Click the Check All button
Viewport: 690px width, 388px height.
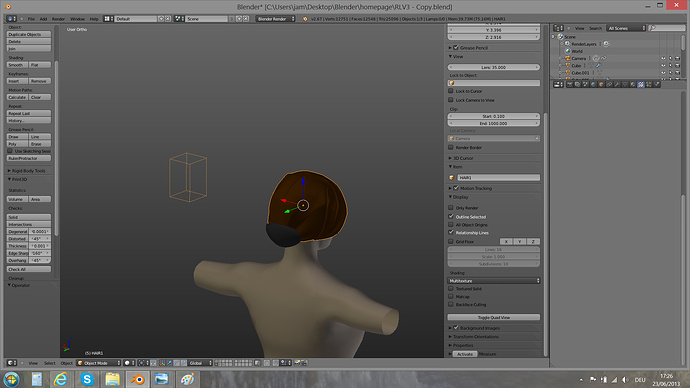[x=29, y=269]
